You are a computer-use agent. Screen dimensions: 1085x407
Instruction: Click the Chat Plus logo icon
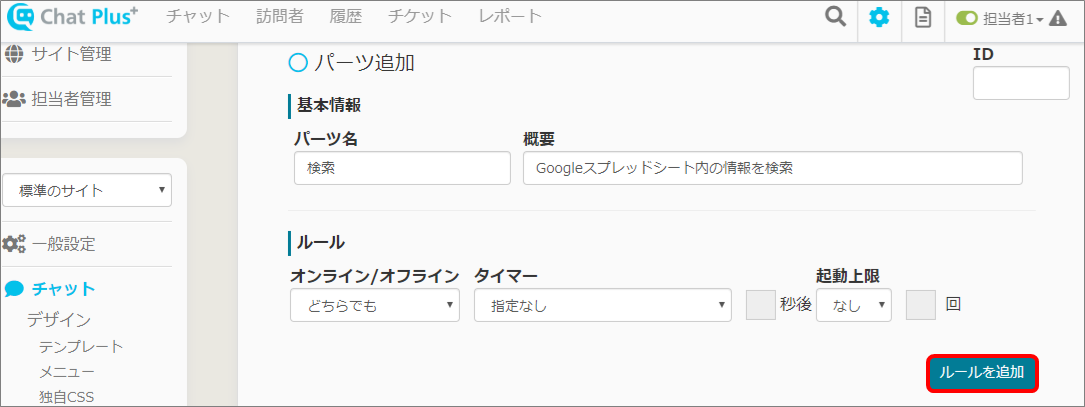pyautogui.click(x=20, y=17)
